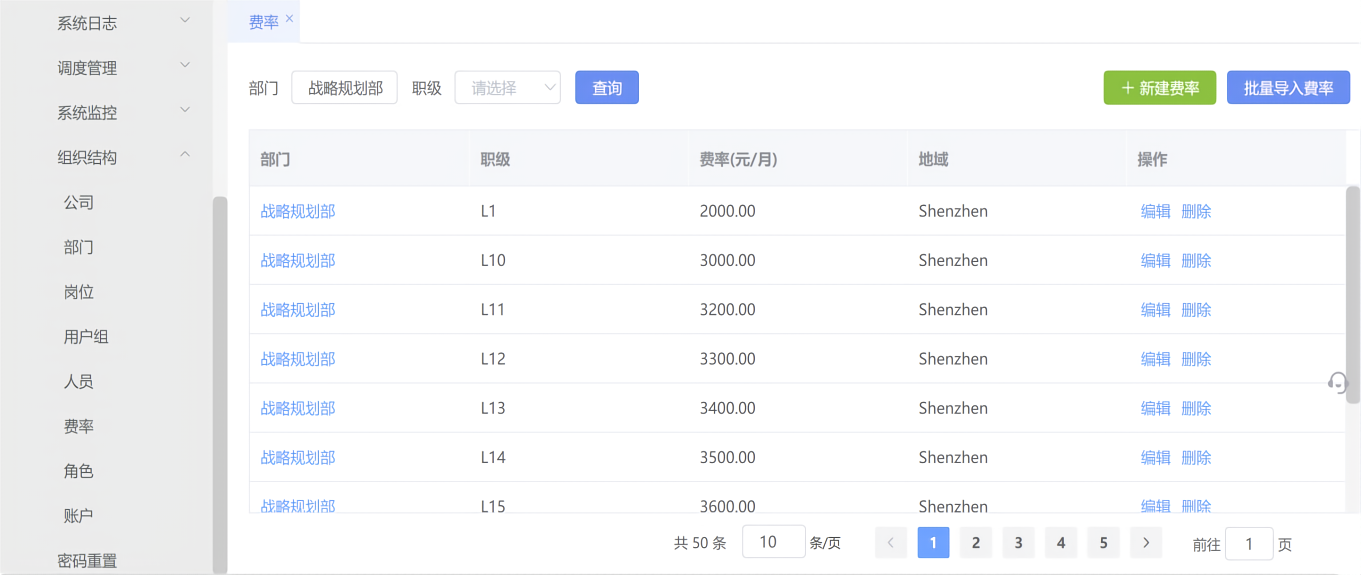Viewport: 1361px width, 575px height.
Task: Select 角色 in the sidebar
Action: tap(79, 471)
